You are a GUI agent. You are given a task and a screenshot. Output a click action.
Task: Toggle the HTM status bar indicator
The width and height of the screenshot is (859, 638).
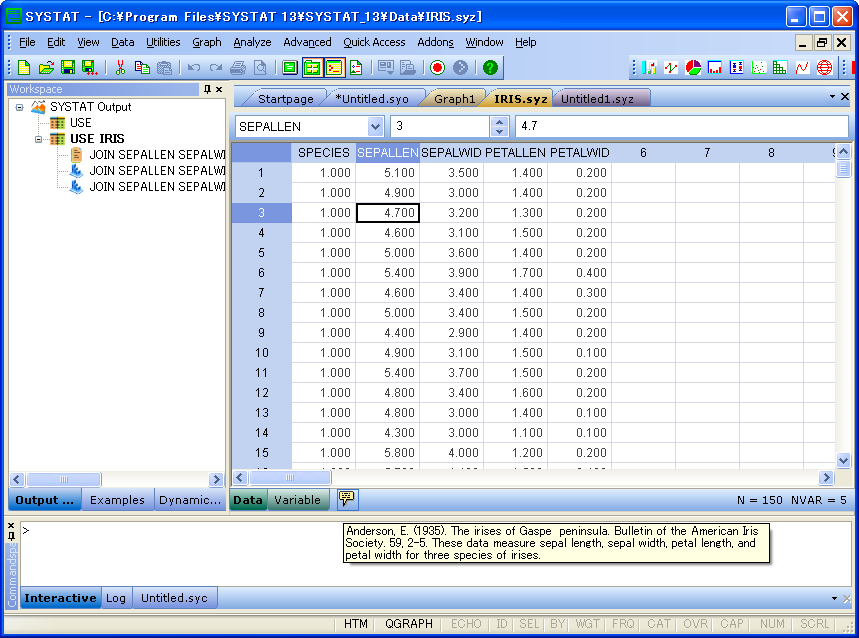click(356, 624)
